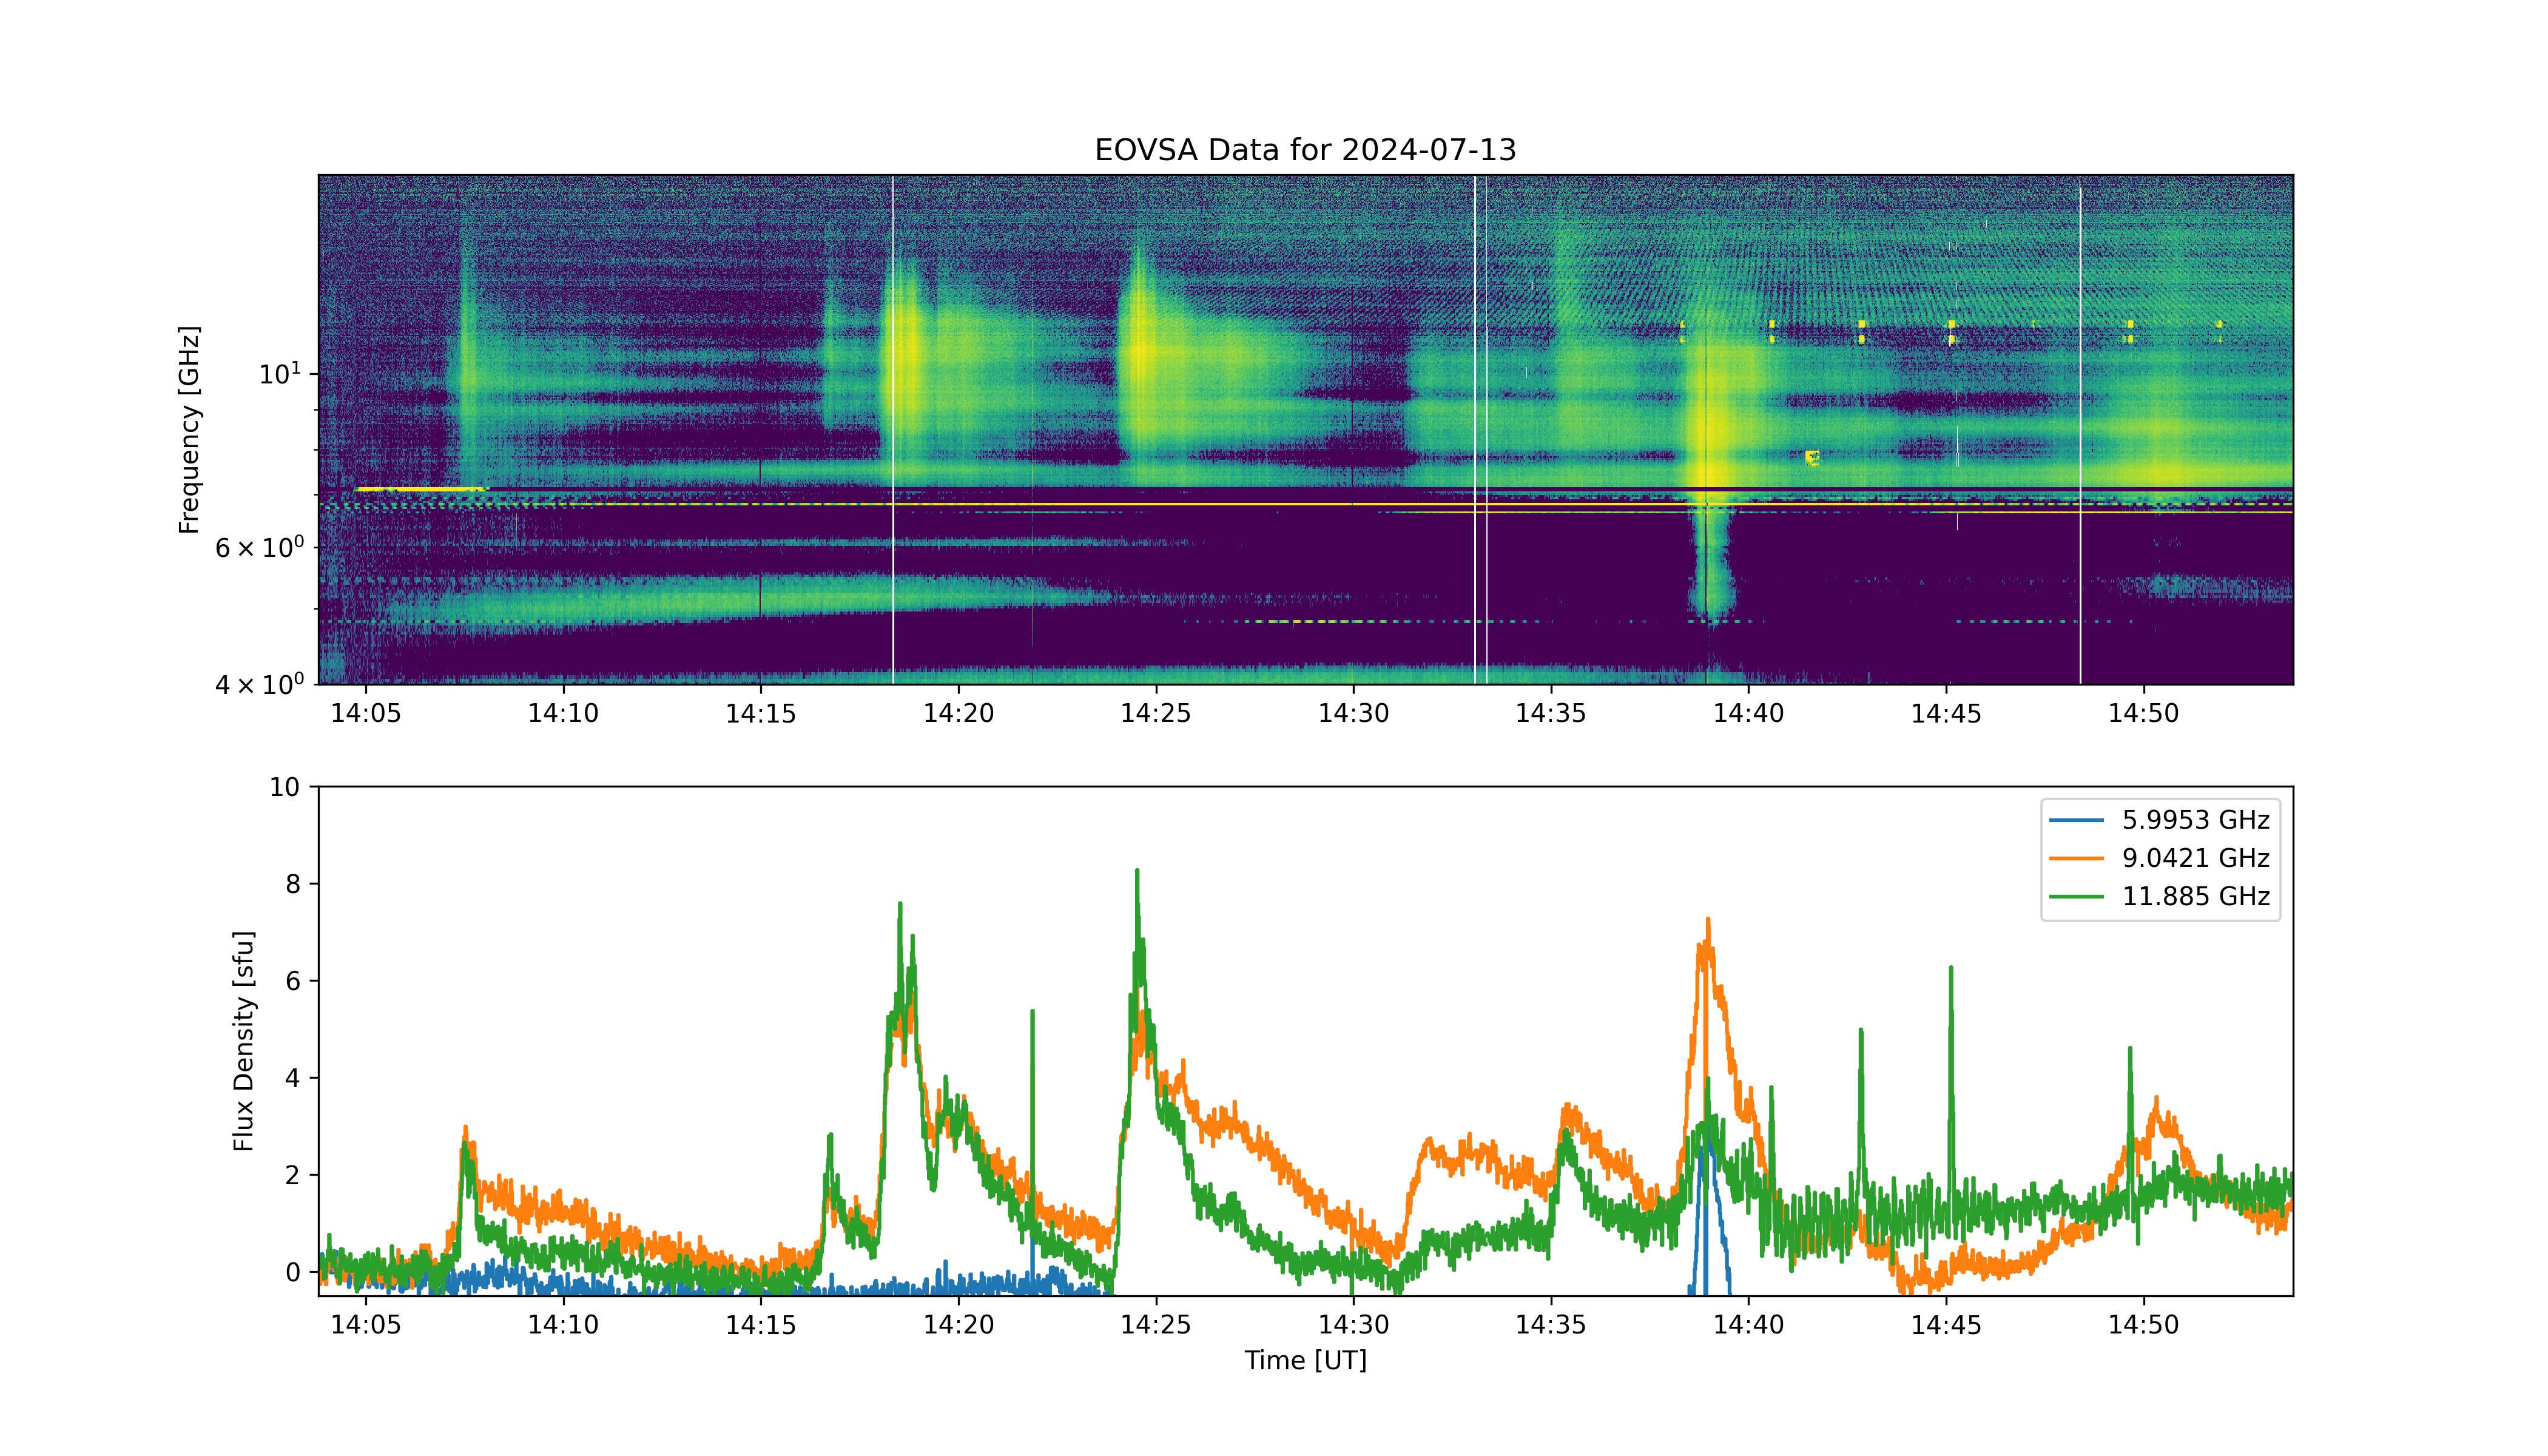This screenshot has height=1456, width=2548.
Task: Click the 14:25 tick under the spectrogram
Action: [1156, 713]
